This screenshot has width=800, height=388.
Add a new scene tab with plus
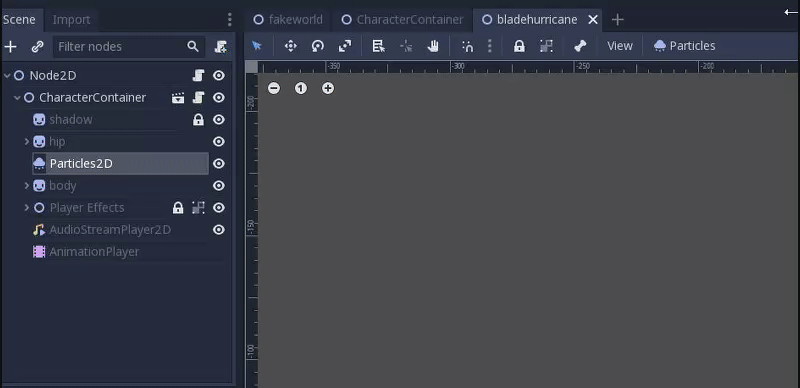tap(617, 19)
